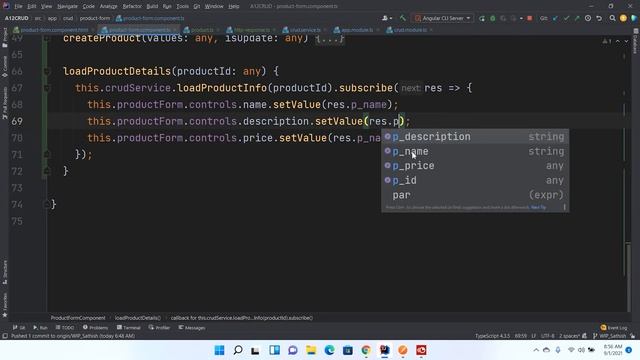The width and height of the screenshot is (640, 360).
Task: Click the product-form folder breadcrumb
Action: (x=95, y=18)
